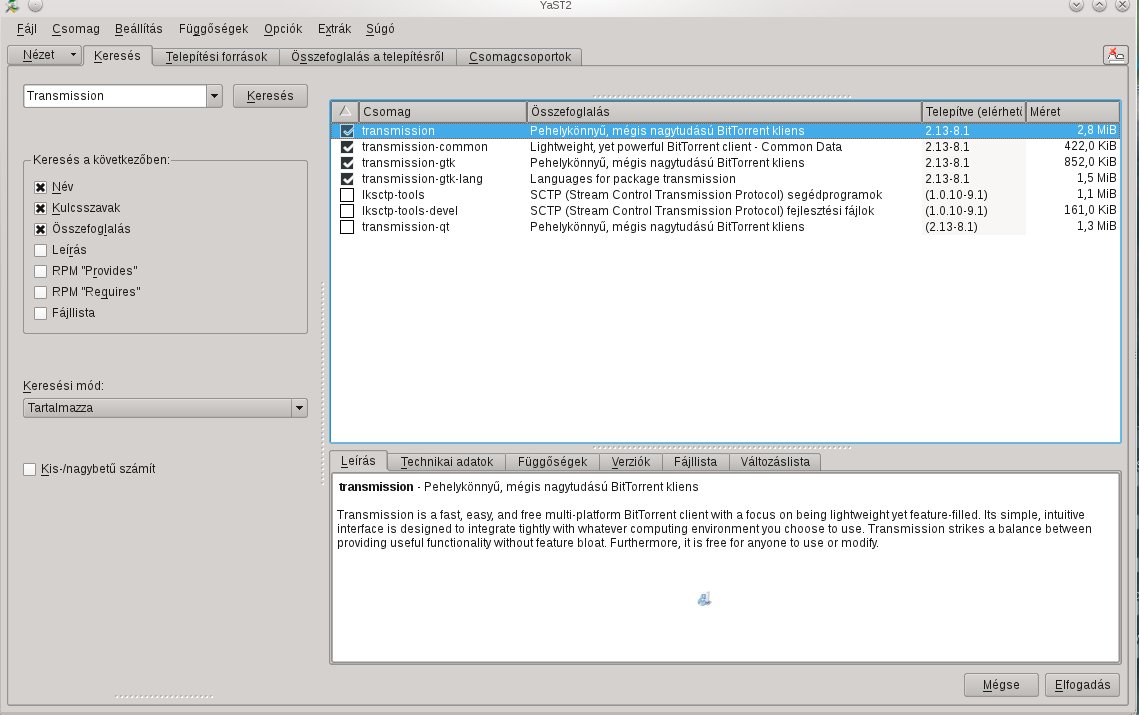1139x715 pixels.
Task: Click the status column header sort arrow icon
Action: pyautogui.click(x=345, y=111)
